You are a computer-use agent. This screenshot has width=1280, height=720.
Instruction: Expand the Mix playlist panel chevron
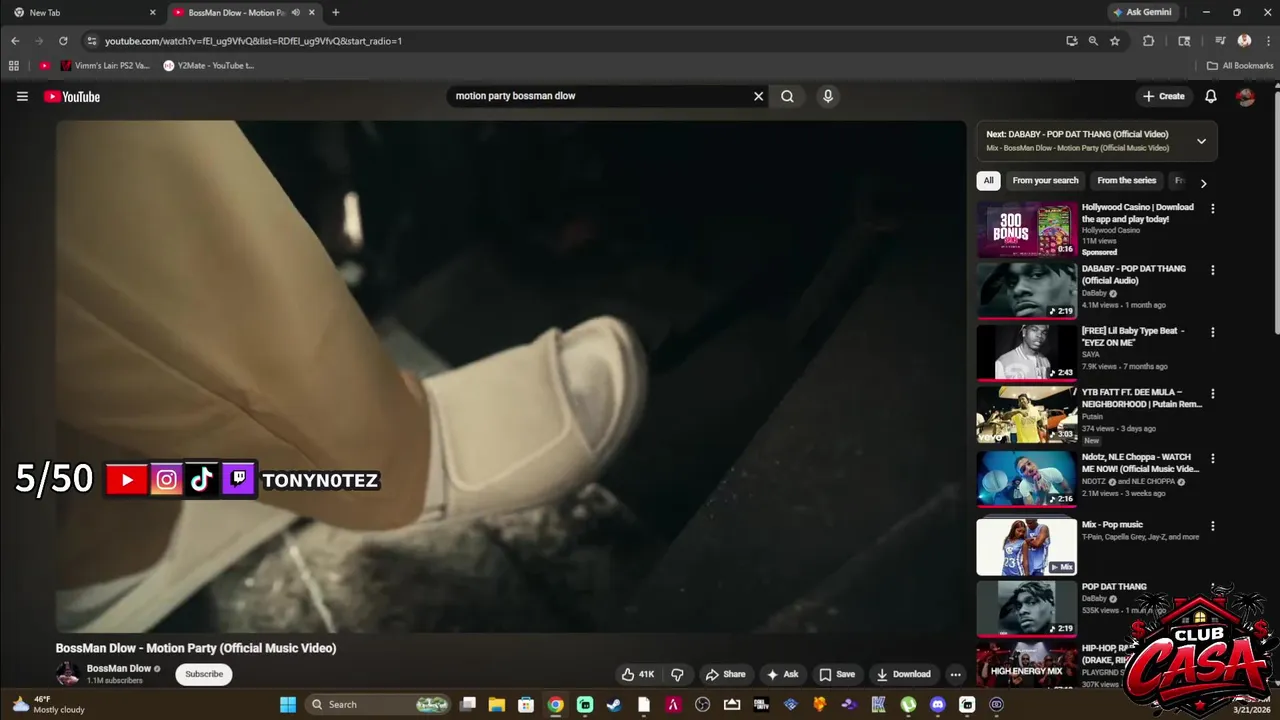point(1201,141)
